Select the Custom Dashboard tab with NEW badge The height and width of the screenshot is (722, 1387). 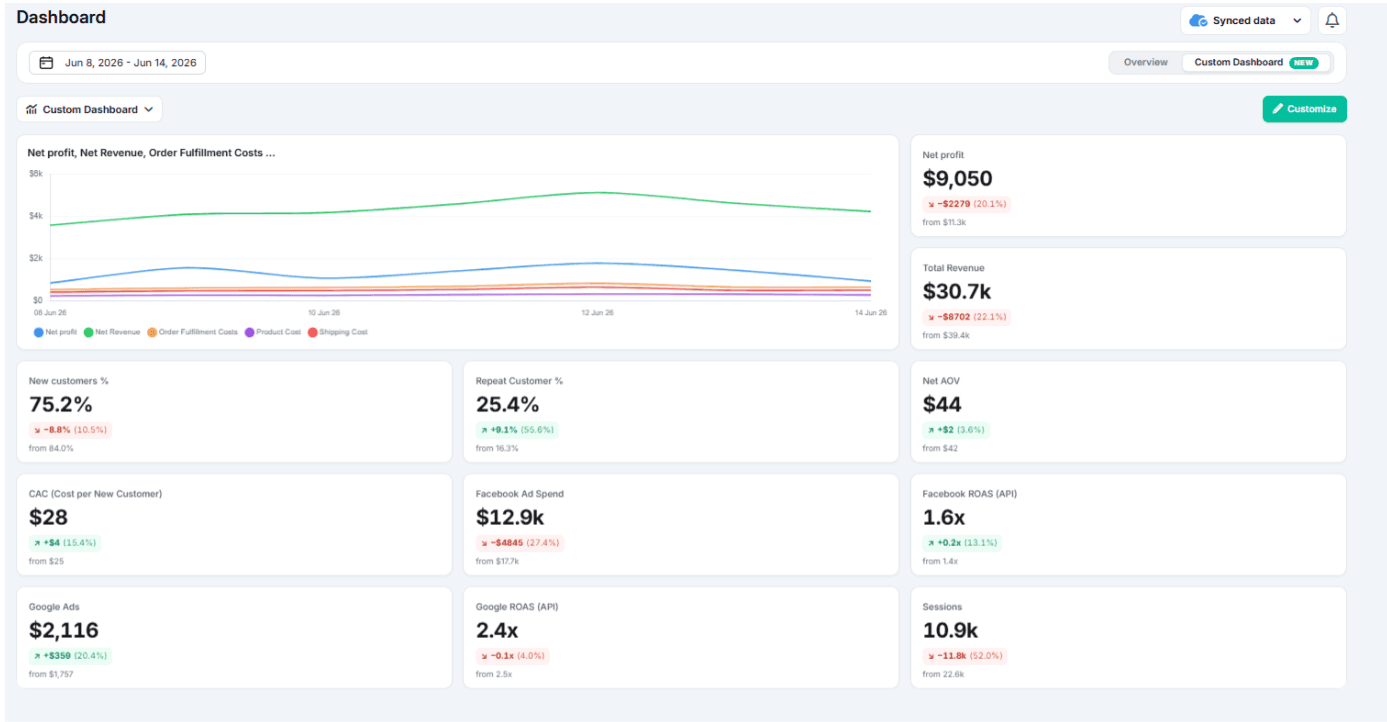pyautogui.click(x=1256, y=62)
